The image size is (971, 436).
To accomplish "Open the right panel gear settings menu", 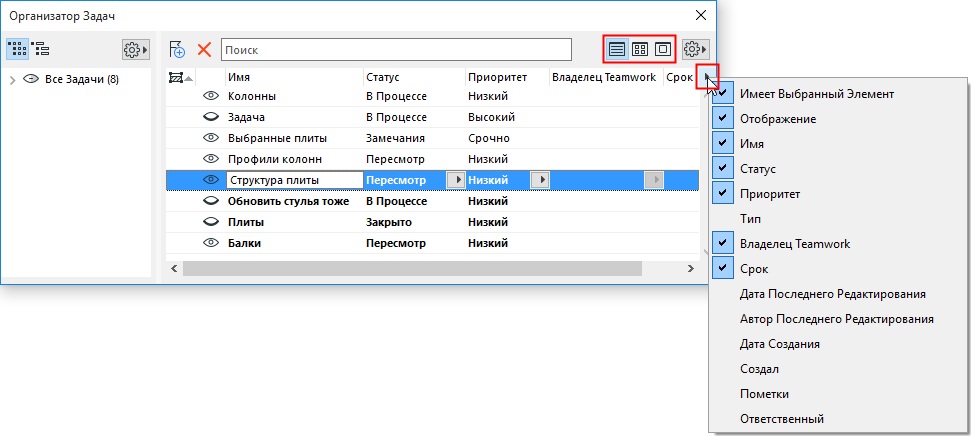I will coord(695,49).
